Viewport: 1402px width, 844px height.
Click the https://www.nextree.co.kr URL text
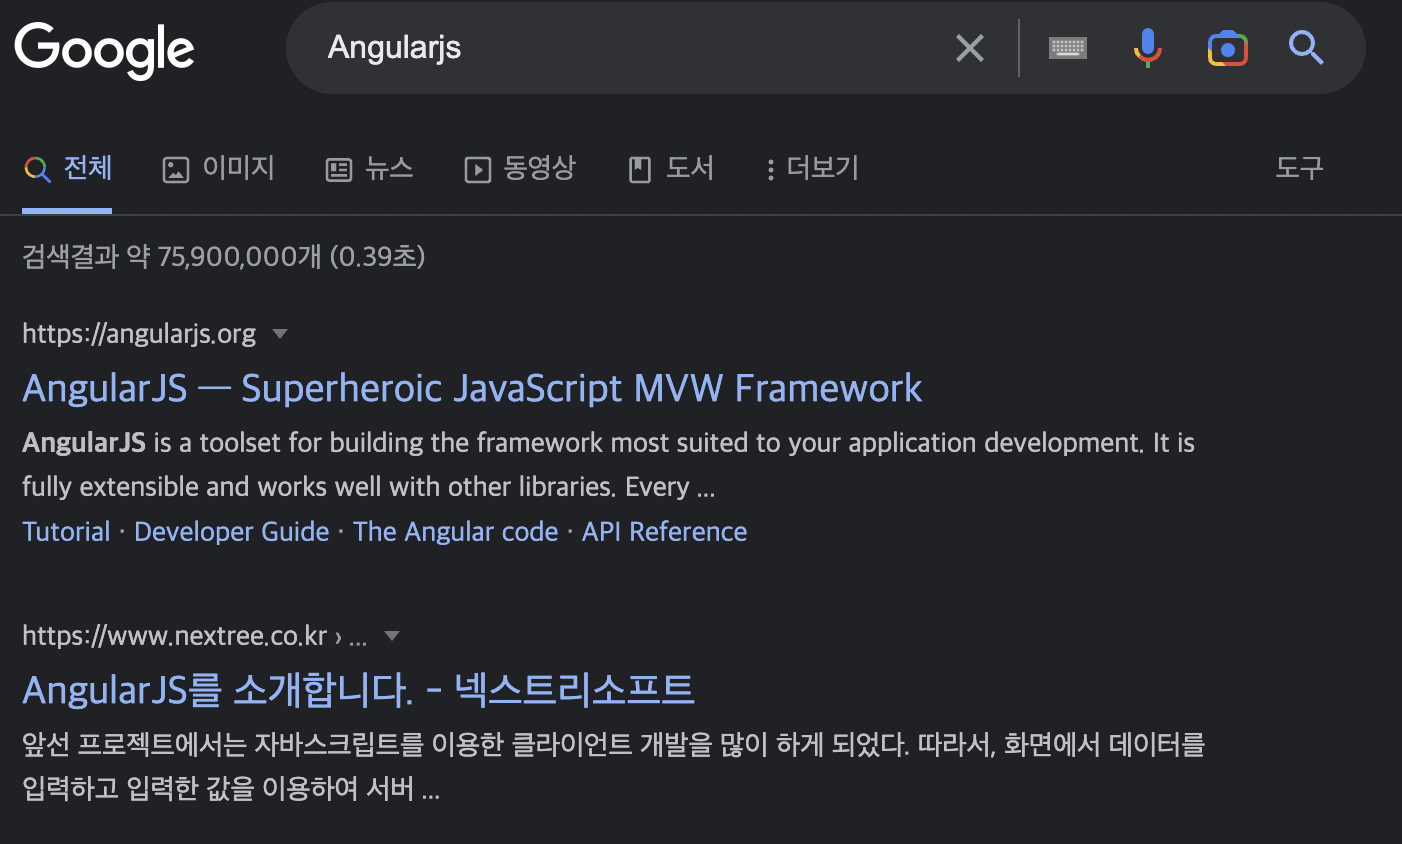click(175, 635)
